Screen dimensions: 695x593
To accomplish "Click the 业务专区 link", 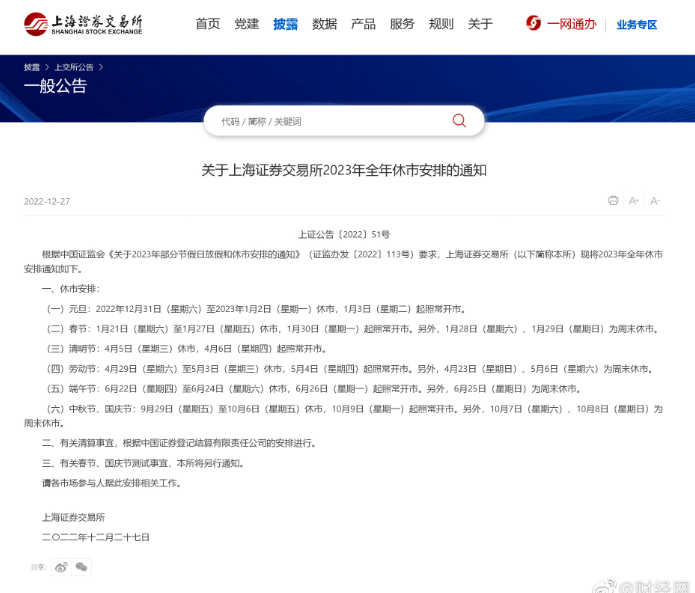I will click(637, 24).
